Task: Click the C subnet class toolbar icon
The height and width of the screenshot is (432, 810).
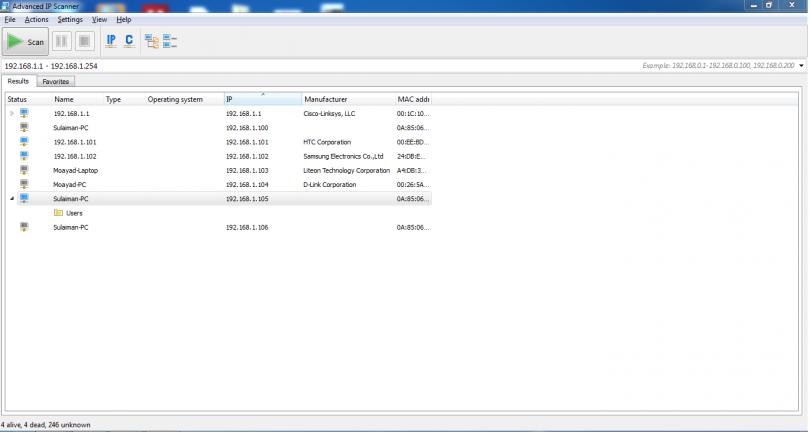Action: pos(129,41)
